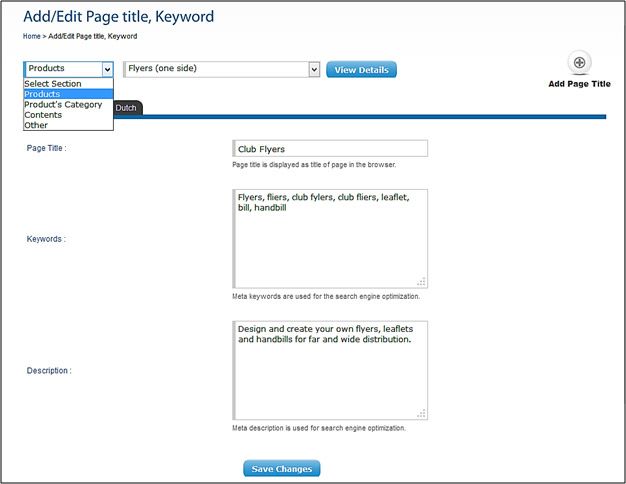Expand the Flyers (one side) dropdown arrow
Viewport: 626px width, 484px height.
314,69
